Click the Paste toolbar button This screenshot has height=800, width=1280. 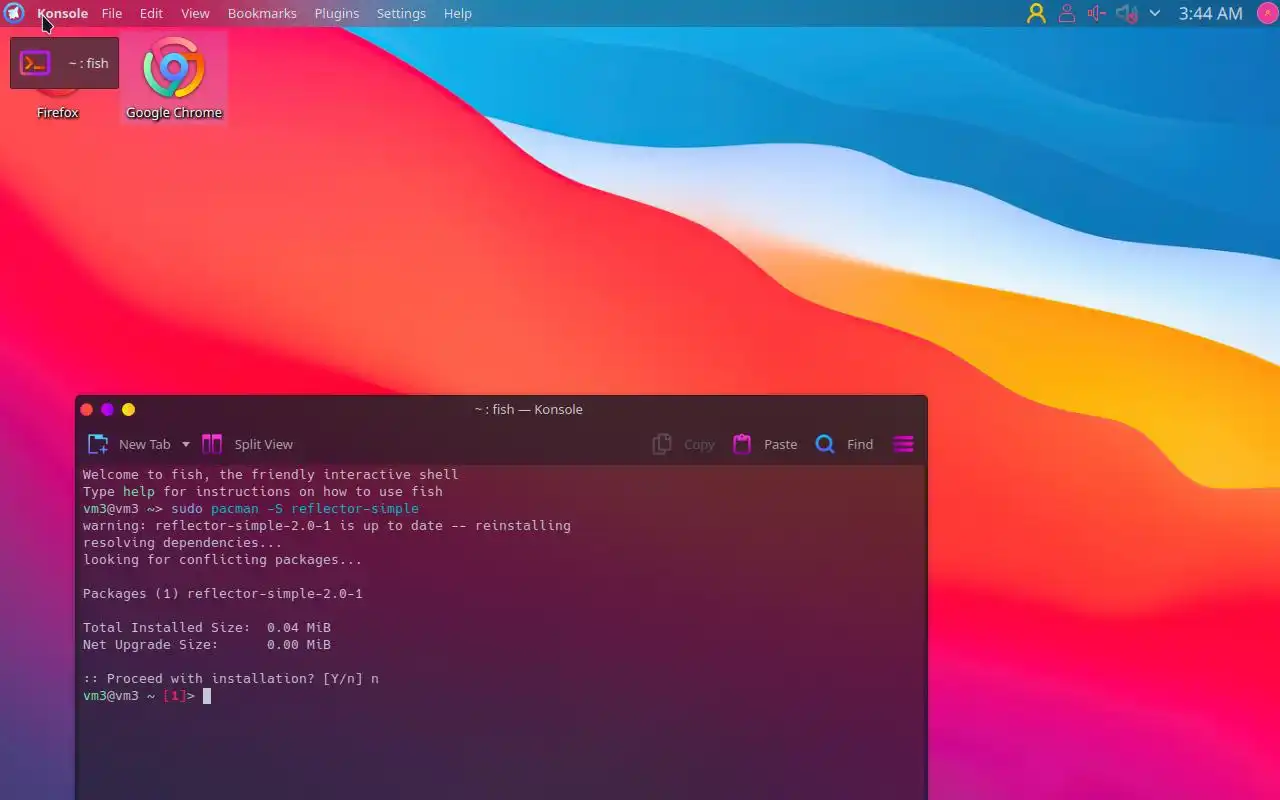[x=765, y=444]
